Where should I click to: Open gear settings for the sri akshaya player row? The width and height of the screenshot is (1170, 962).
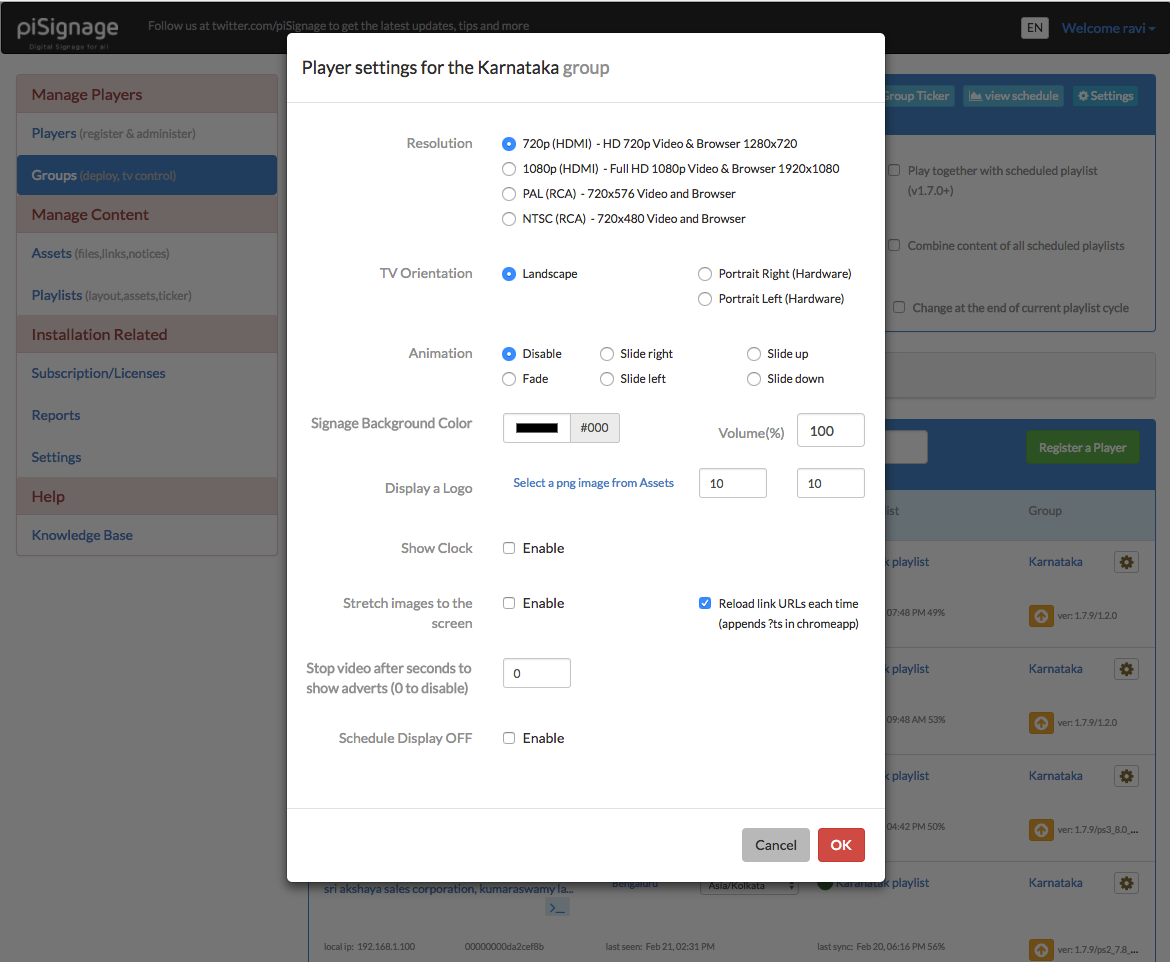[1126, 883]
